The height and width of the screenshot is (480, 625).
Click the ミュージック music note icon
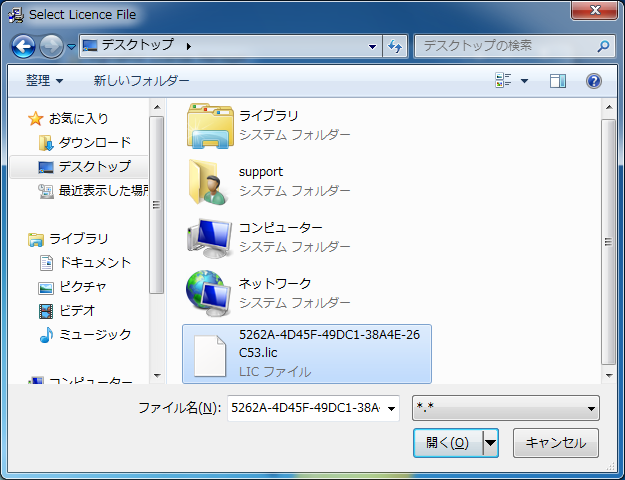46,335
